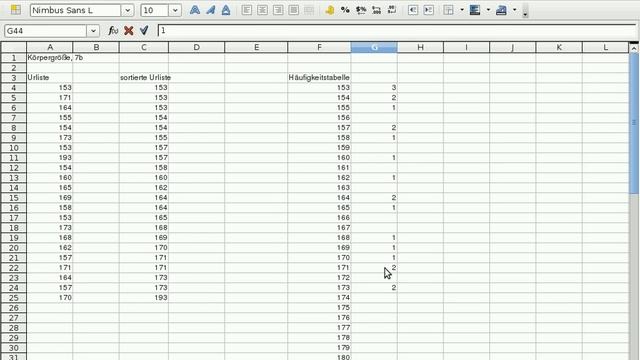Click into the formula input line
The height and width of the screenshot is (360, 640).
click(397, 31)
